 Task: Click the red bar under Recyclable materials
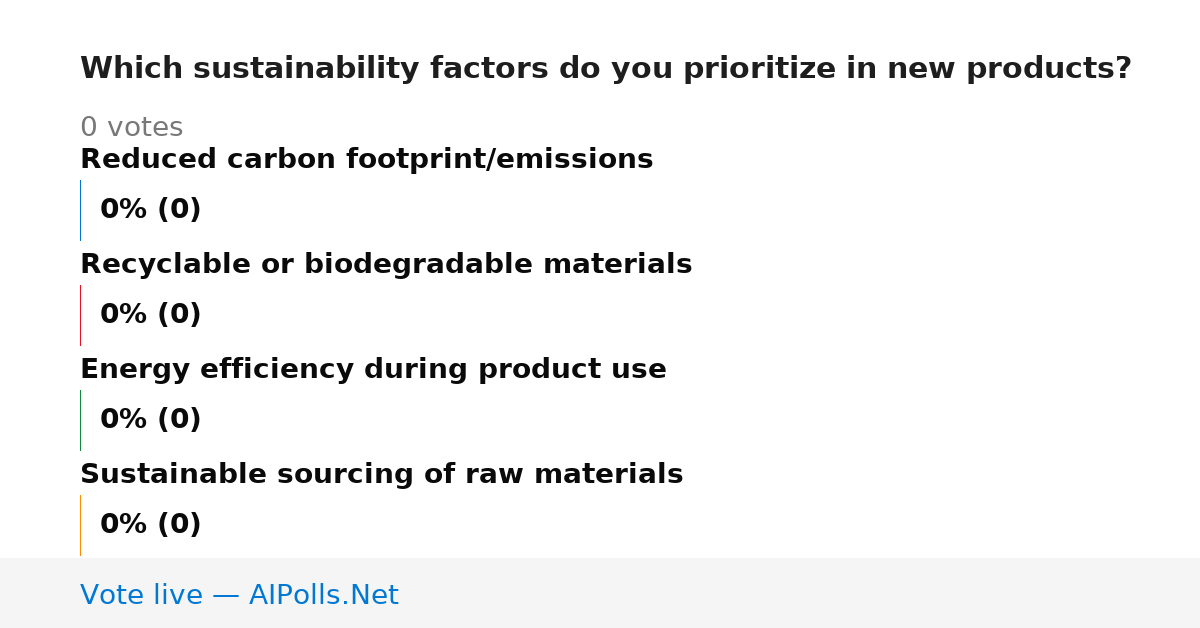click(80, 315)
